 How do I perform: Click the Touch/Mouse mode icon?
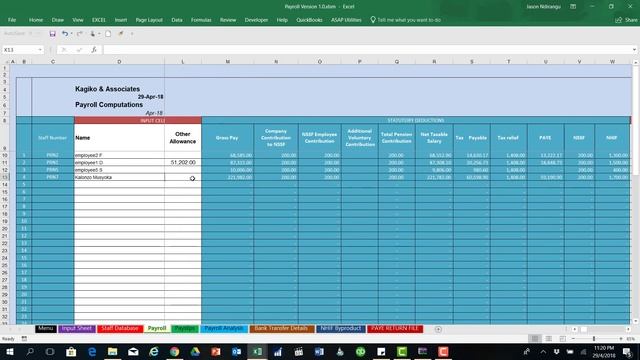click(x=93, y=34)
